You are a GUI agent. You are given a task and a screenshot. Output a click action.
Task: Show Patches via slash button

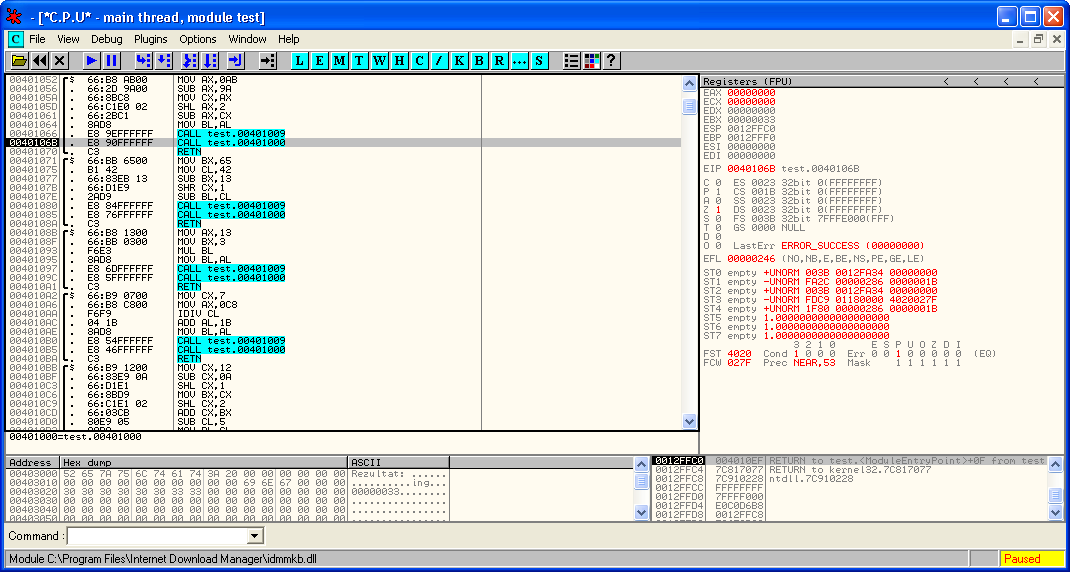(x=440, y=61)
